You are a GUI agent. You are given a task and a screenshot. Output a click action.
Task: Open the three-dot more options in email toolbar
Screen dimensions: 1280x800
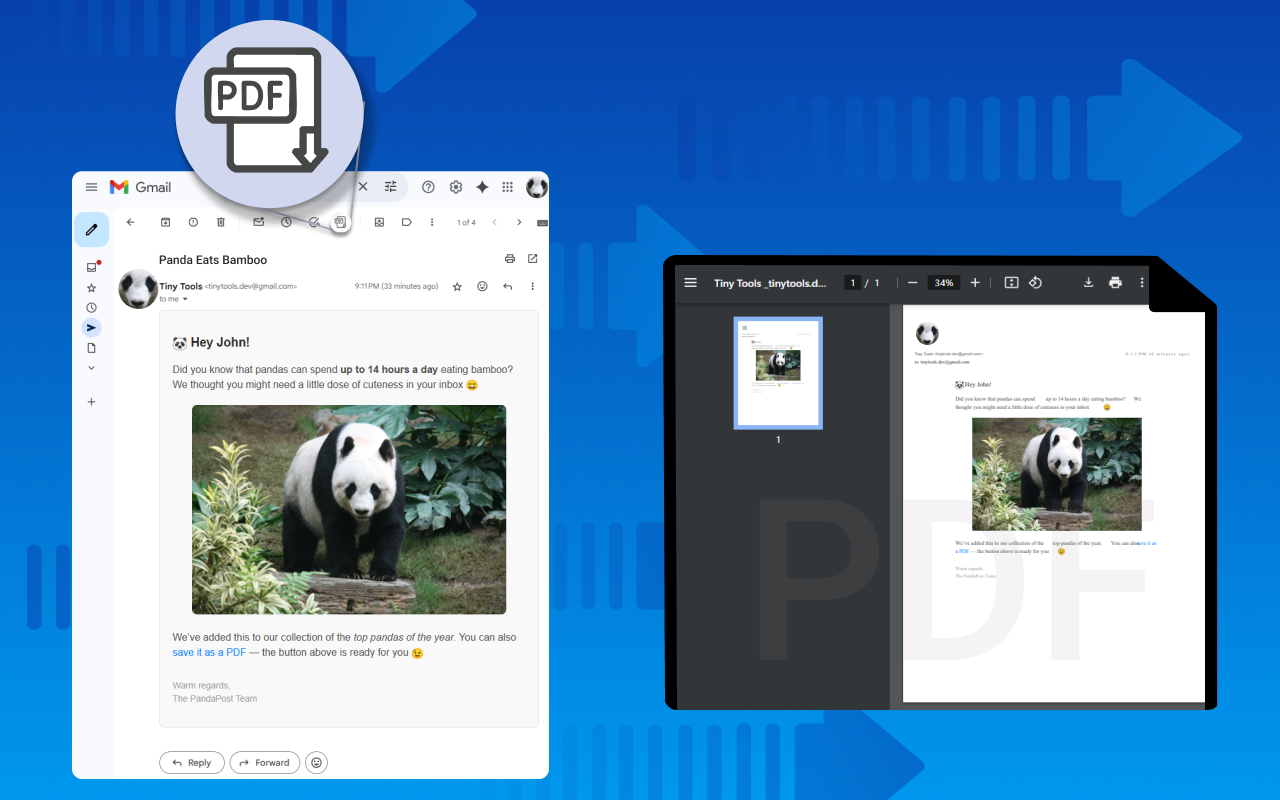pos(432,222)
